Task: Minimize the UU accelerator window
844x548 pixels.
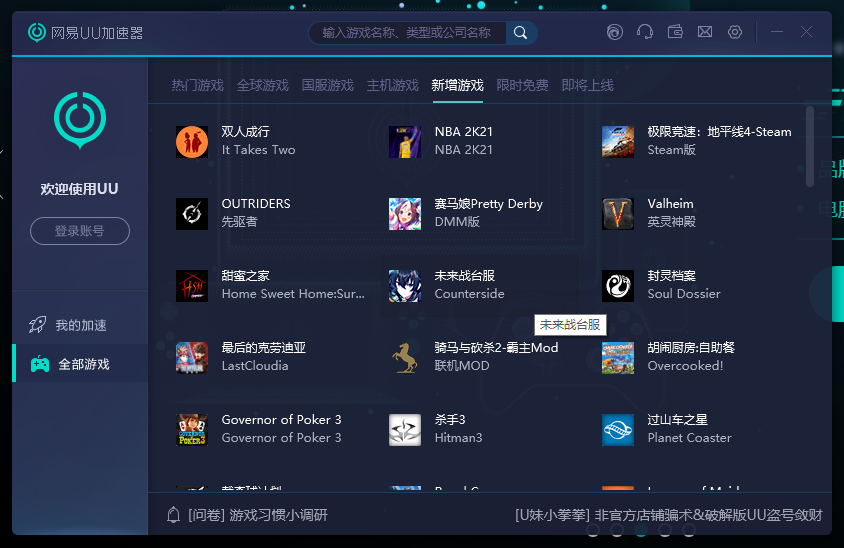Action: (x=777, y=32)
